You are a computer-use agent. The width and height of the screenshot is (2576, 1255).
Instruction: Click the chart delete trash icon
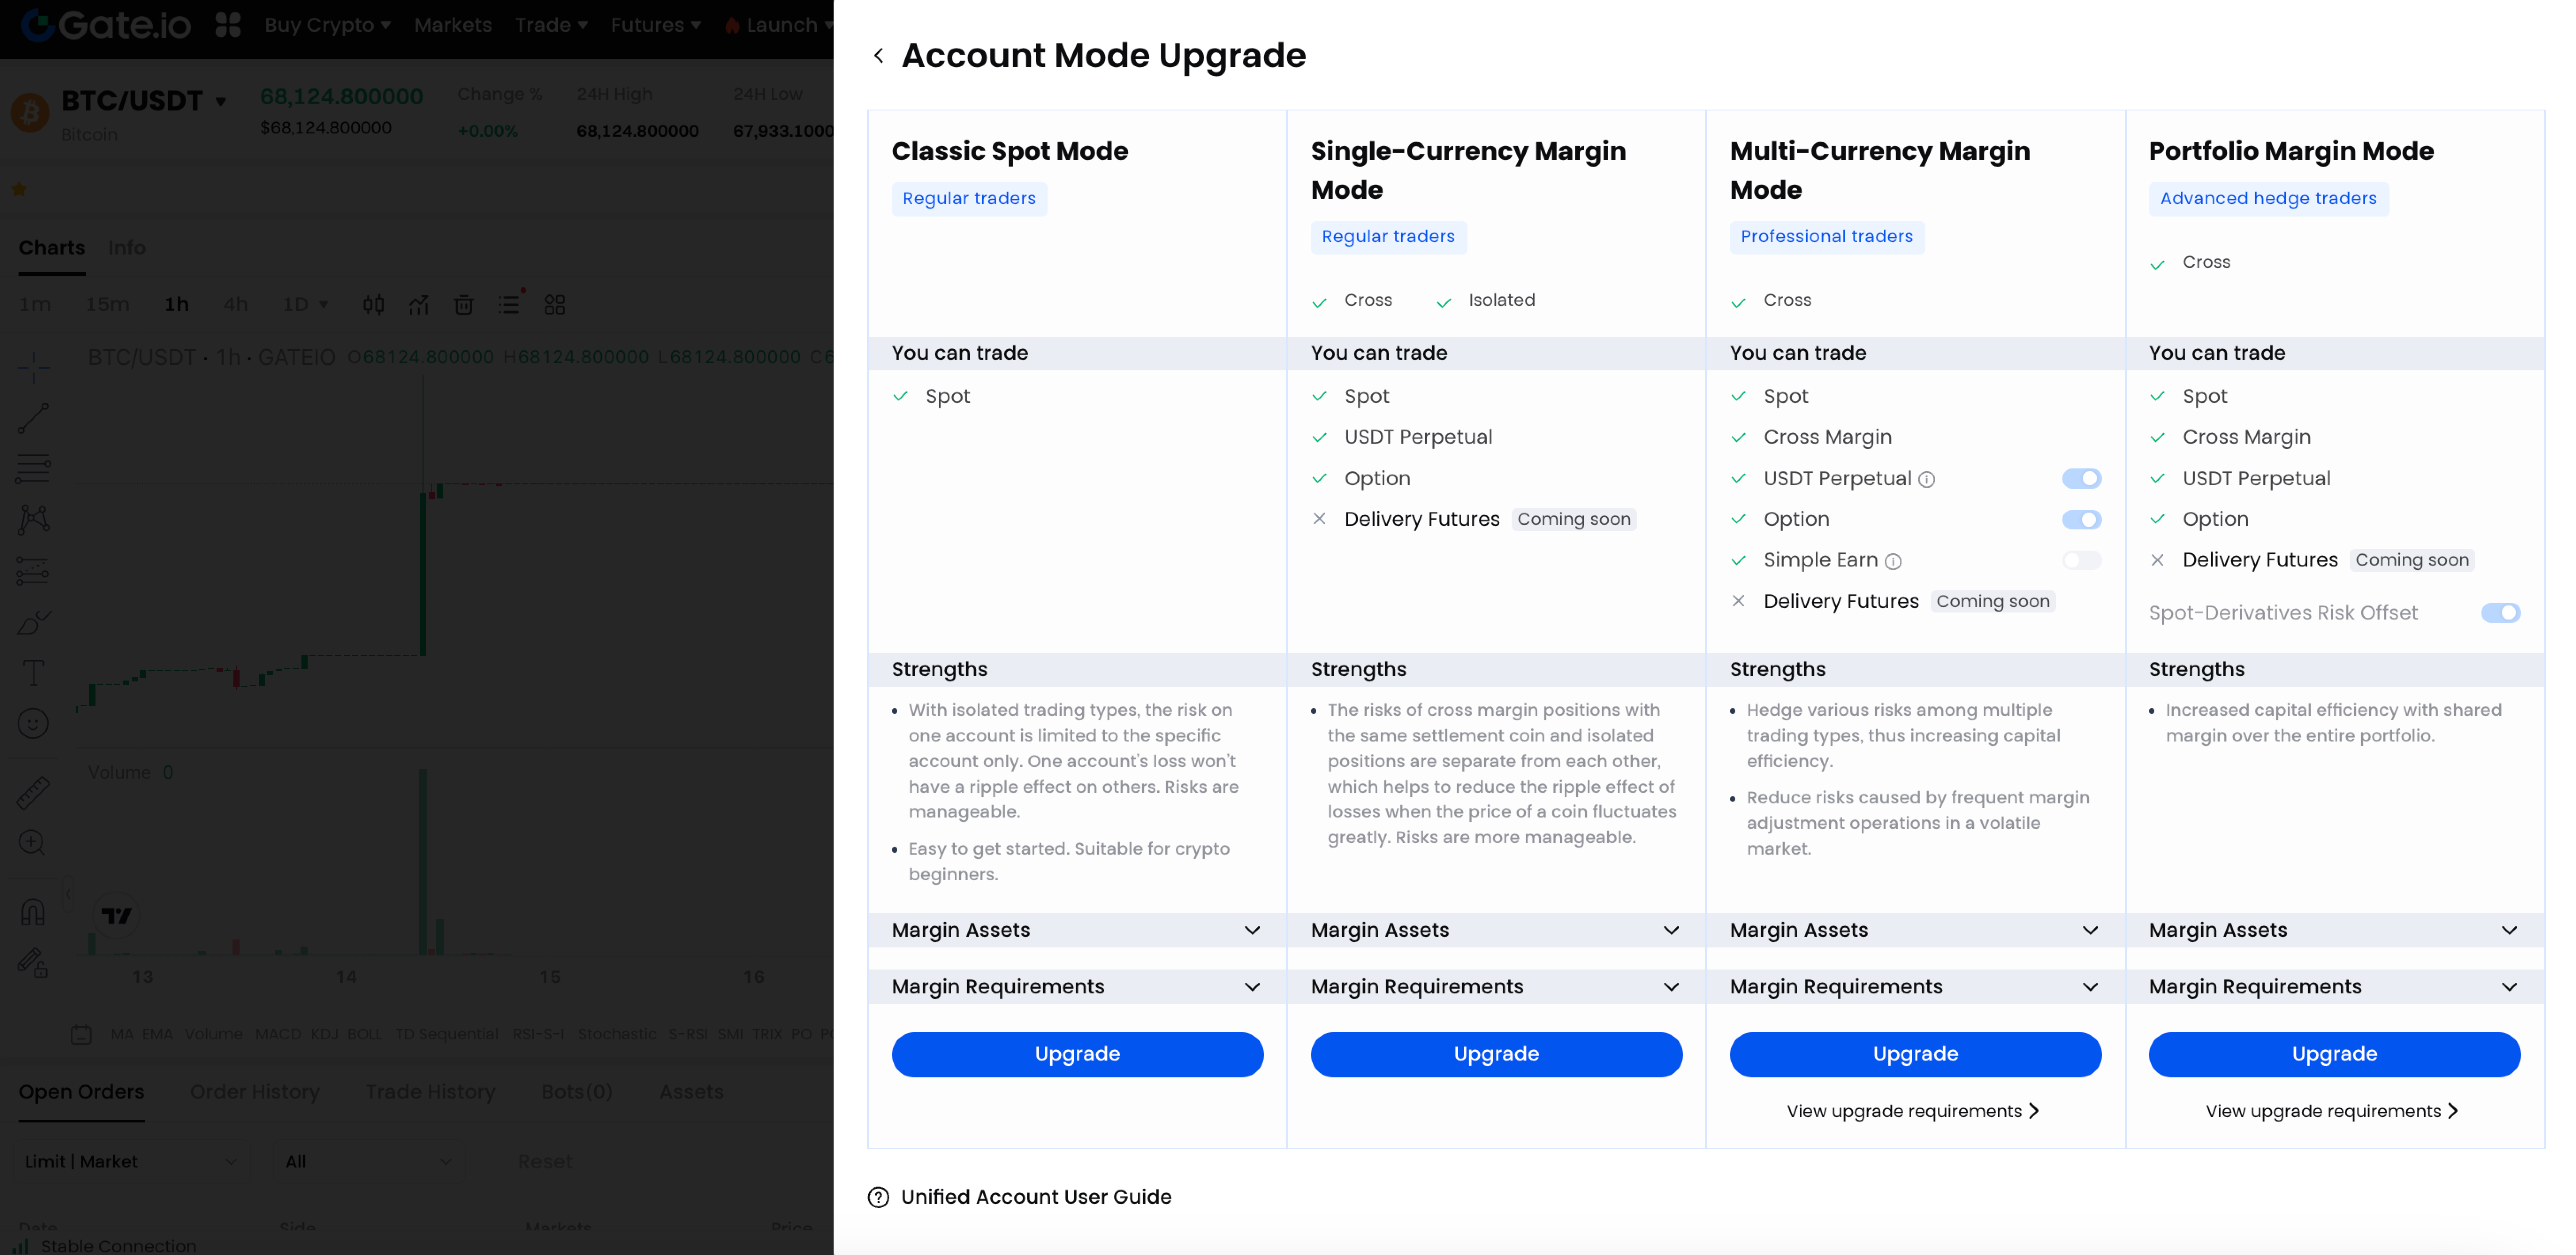click(463, 305)
